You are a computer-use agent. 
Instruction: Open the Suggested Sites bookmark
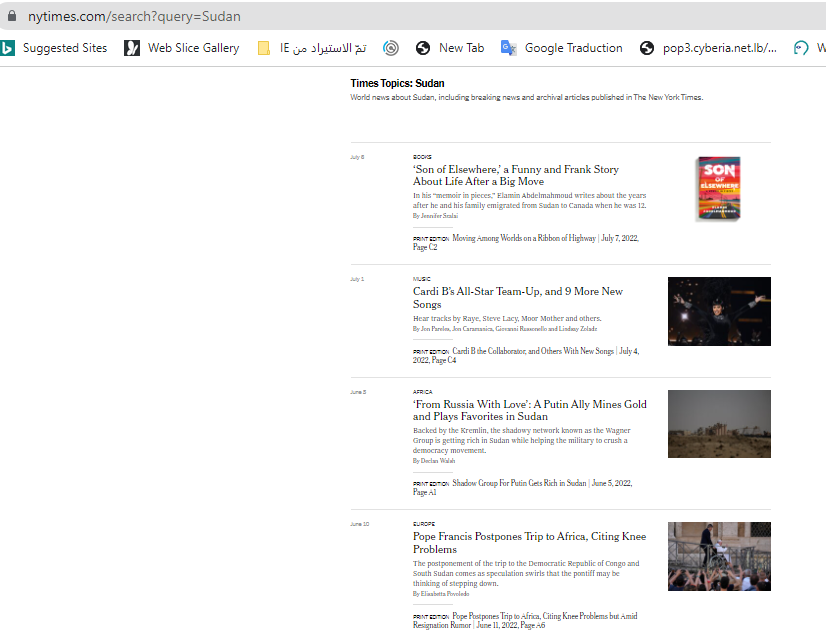[x=55, y=48]
